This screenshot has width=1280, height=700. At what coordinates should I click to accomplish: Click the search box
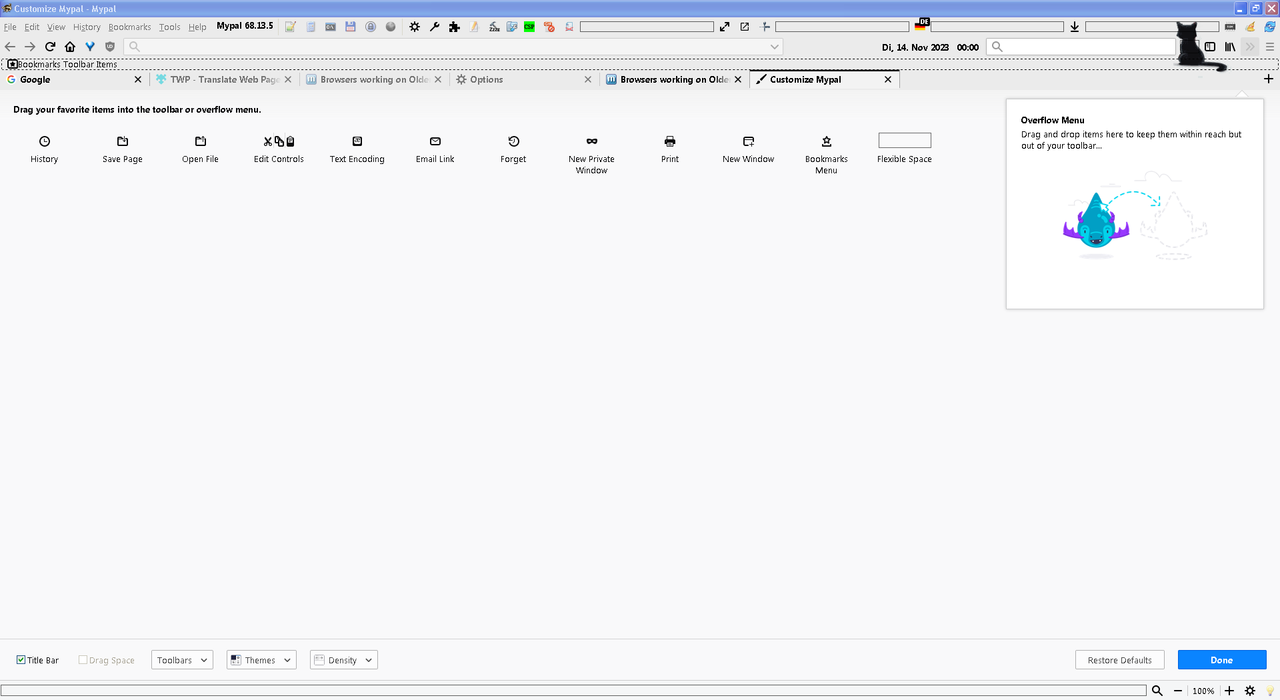tap(1081, 46)
